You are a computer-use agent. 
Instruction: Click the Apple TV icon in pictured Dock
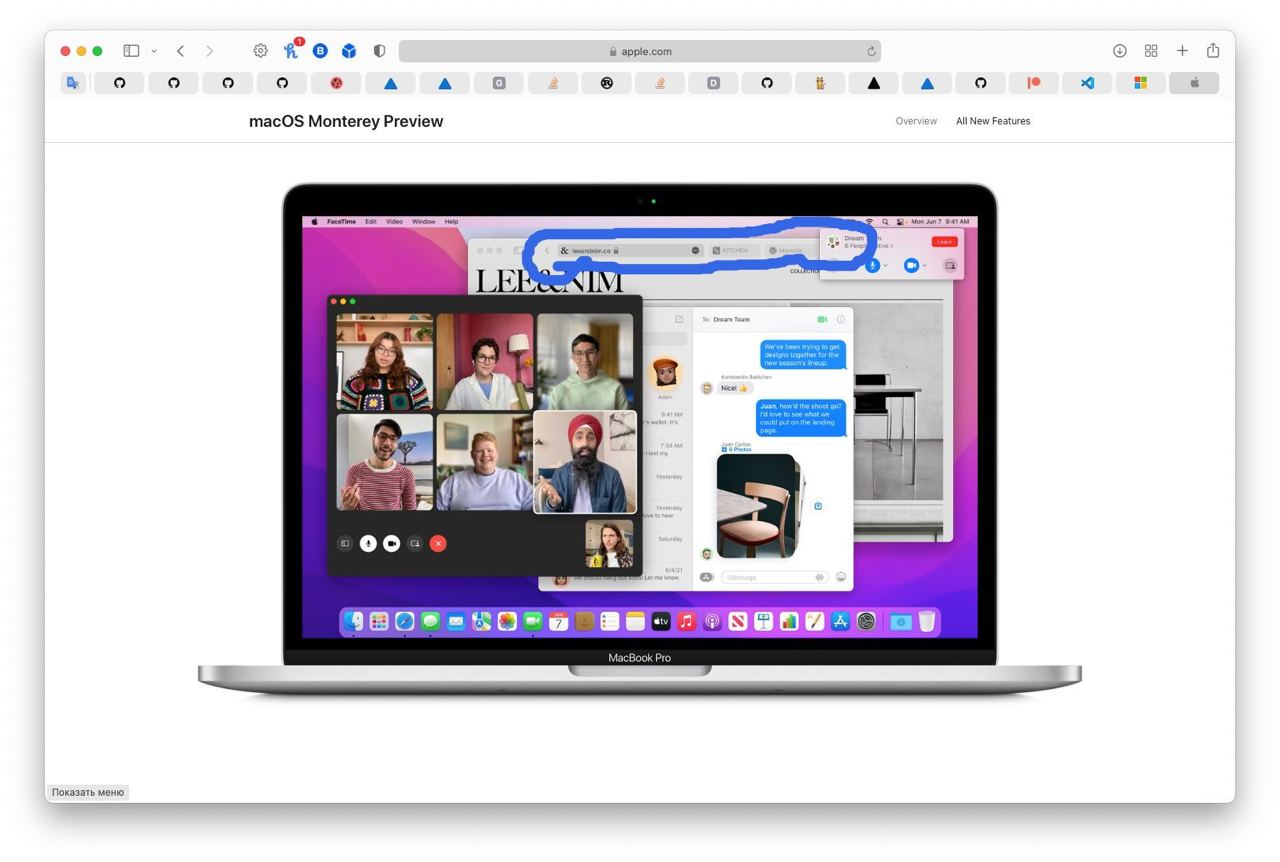661,622
